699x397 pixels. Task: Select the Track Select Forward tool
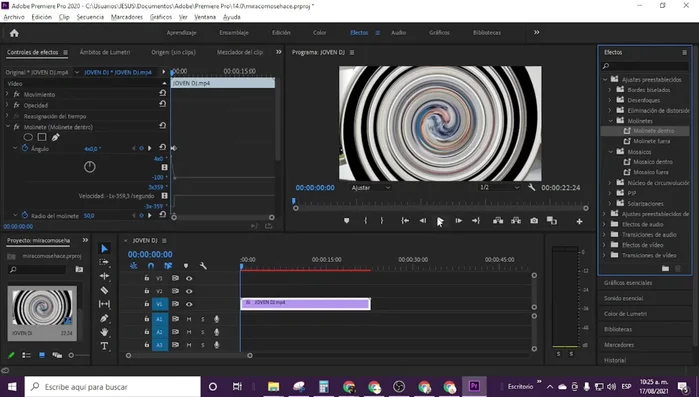(104, 262)
